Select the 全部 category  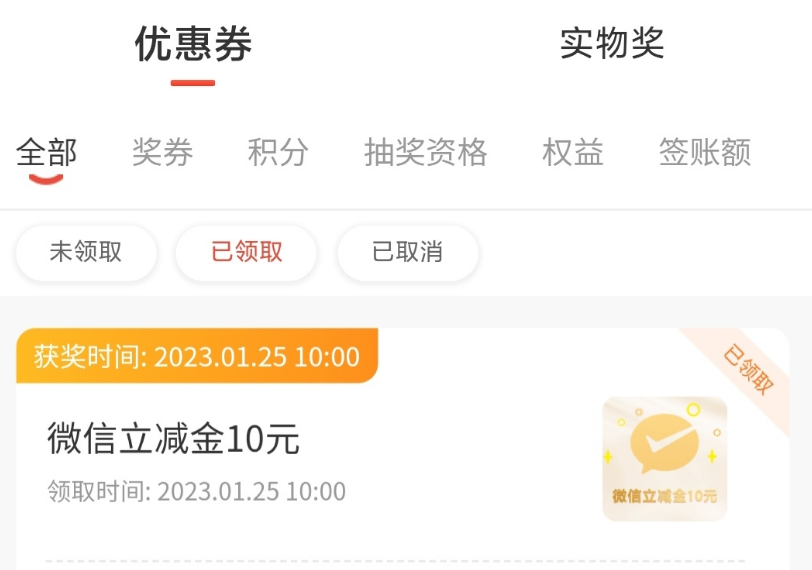pos(47,152)
